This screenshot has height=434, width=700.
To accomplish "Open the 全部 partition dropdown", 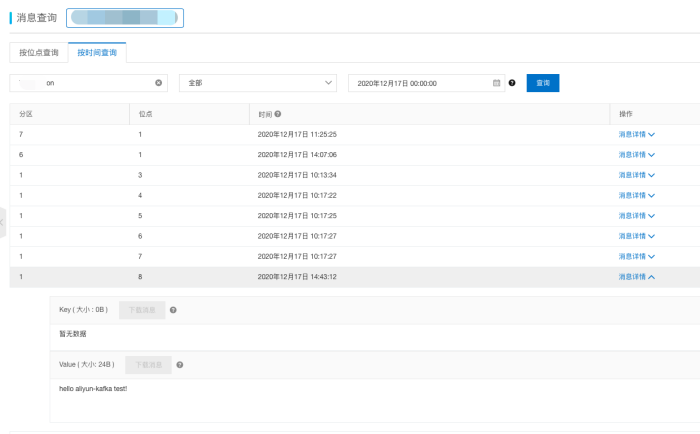I will (x=258, y=83).
